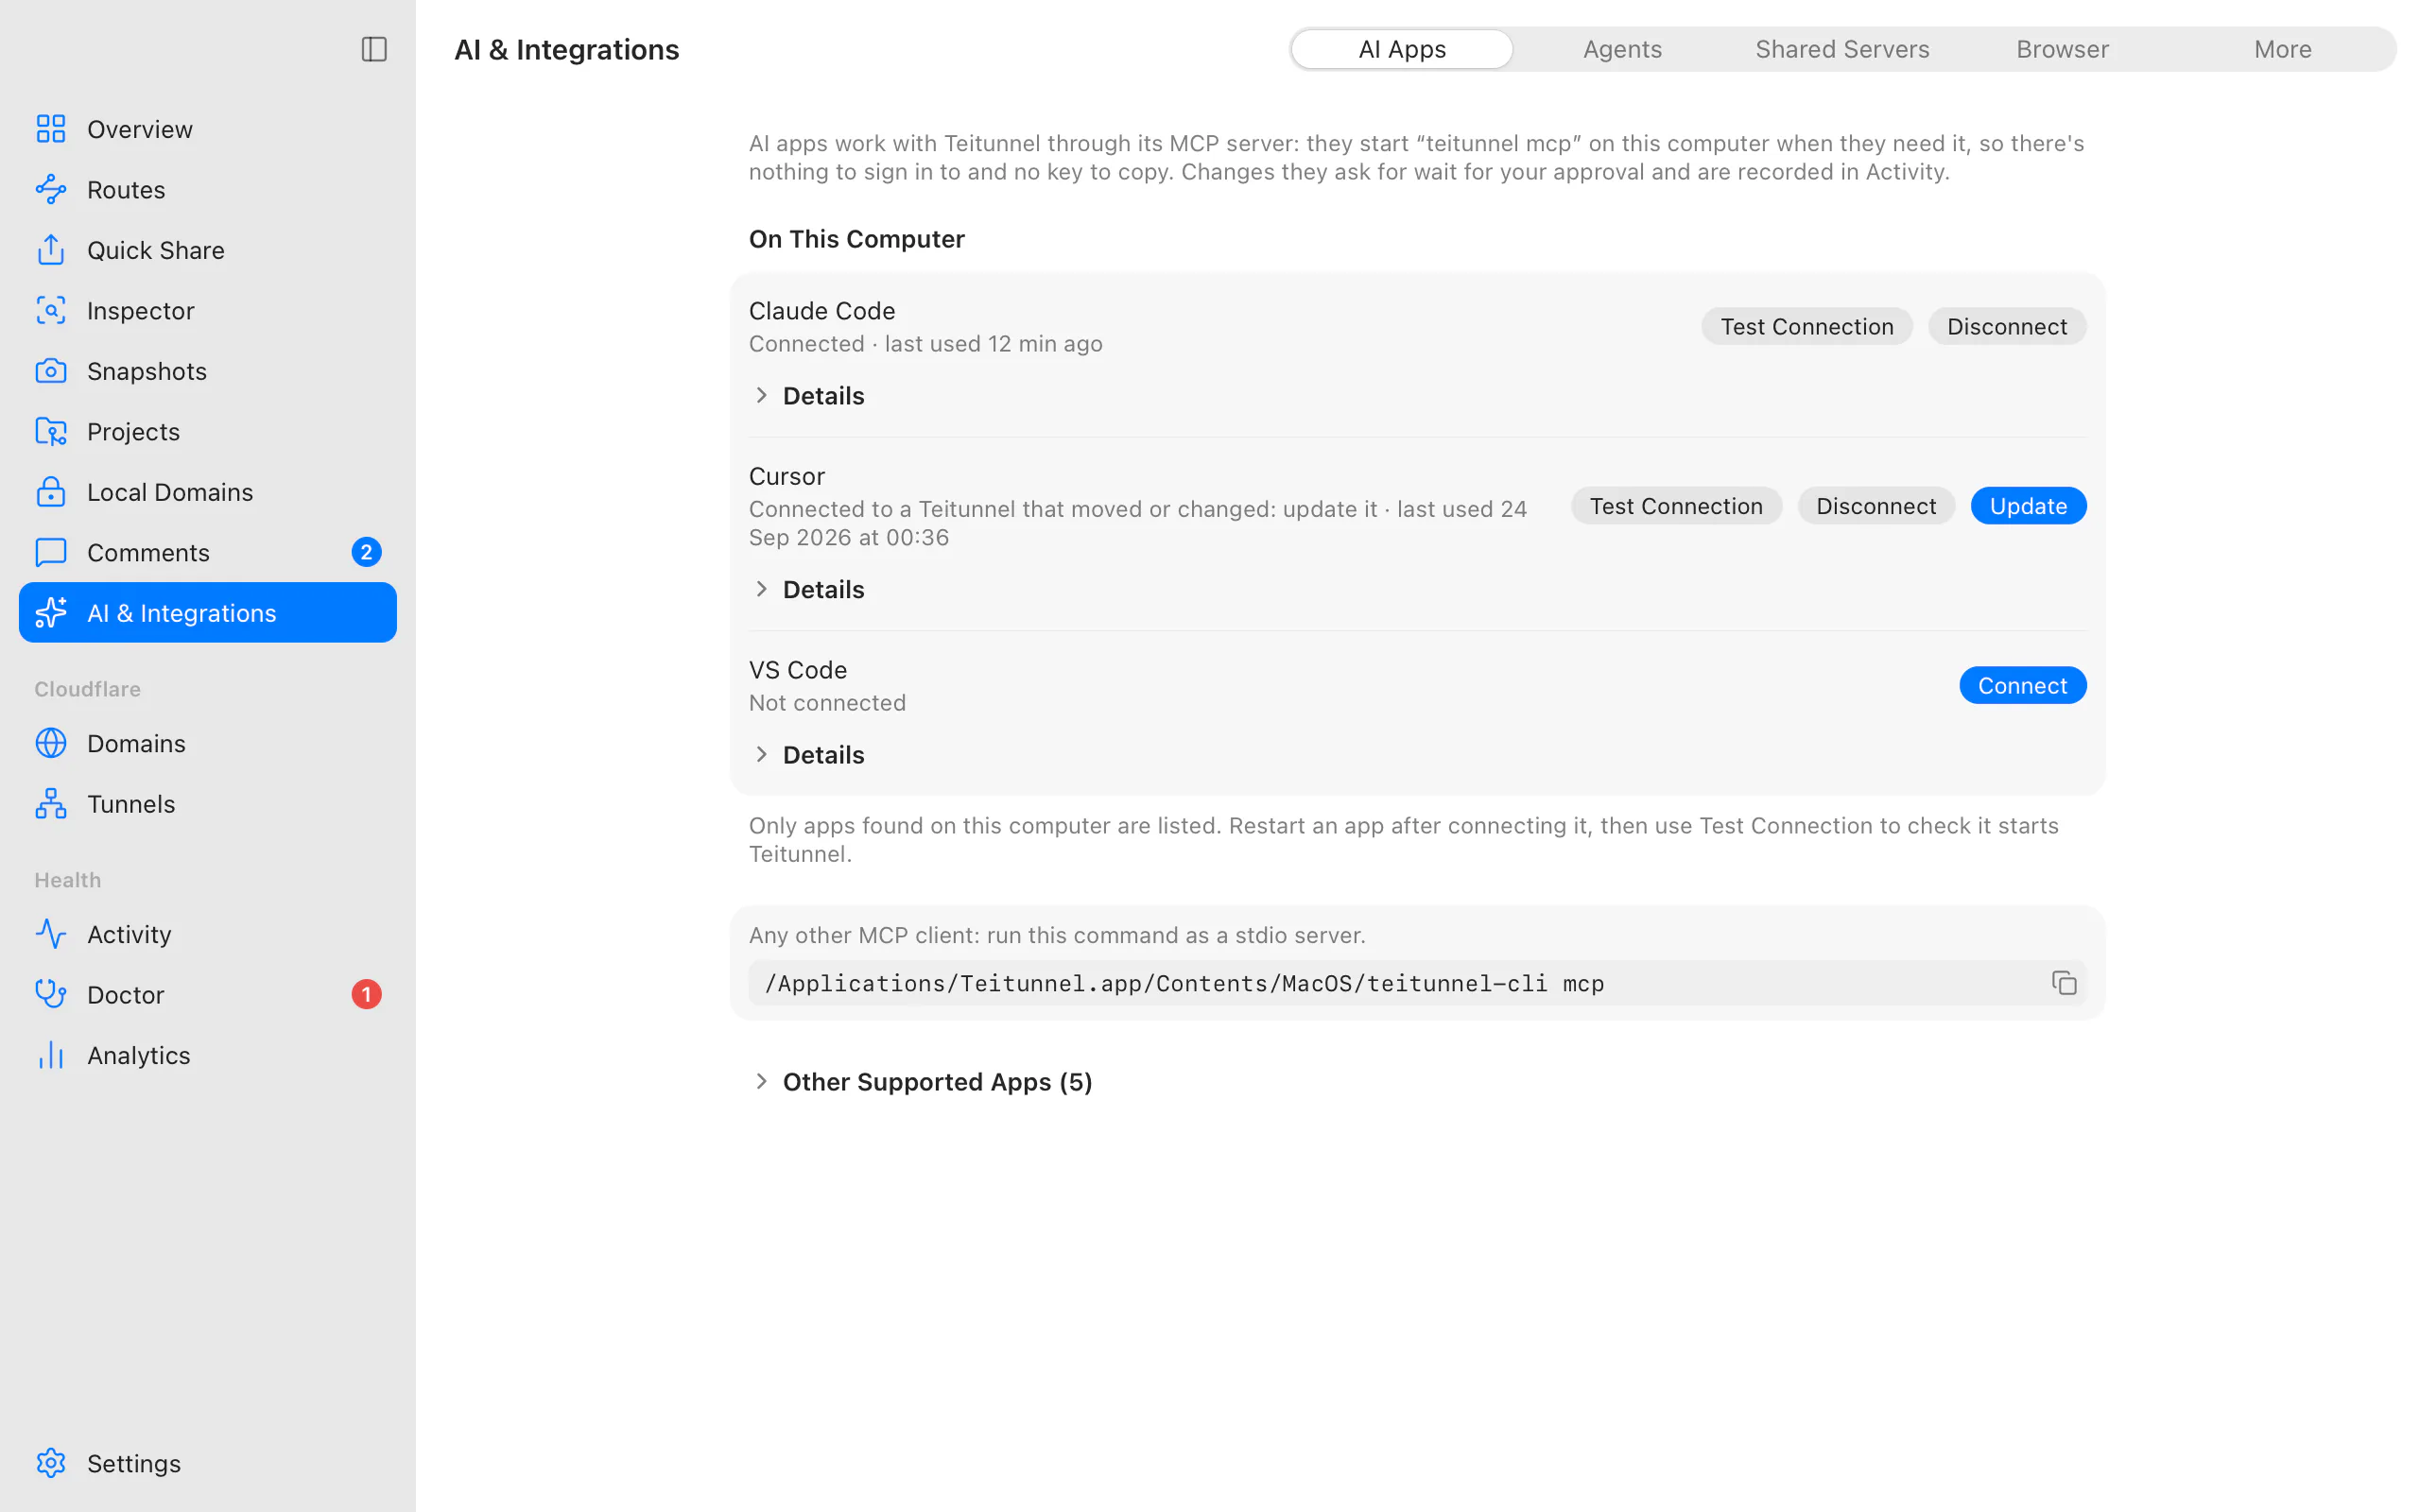Click the On This Computer heading
This screenshot has width=2420, height=1512.
point(857,239)
